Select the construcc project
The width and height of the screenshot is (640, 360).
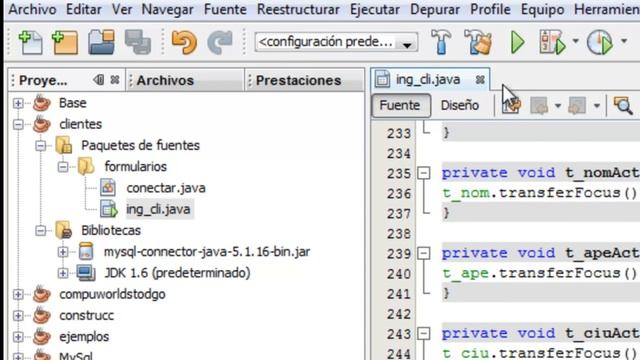pos(87,315)
